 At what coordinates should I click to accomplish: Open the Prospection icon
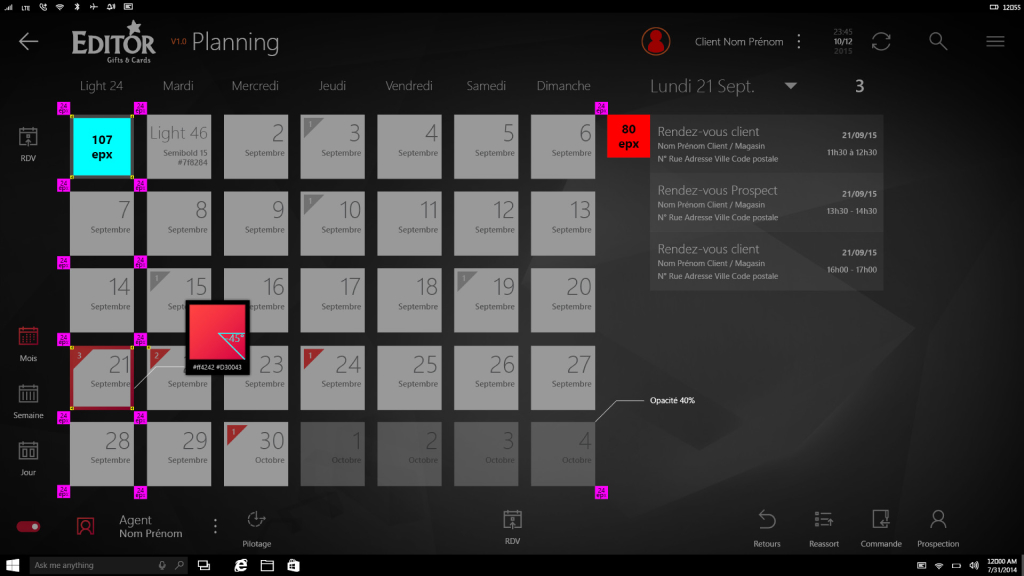(x=938, y=519)
